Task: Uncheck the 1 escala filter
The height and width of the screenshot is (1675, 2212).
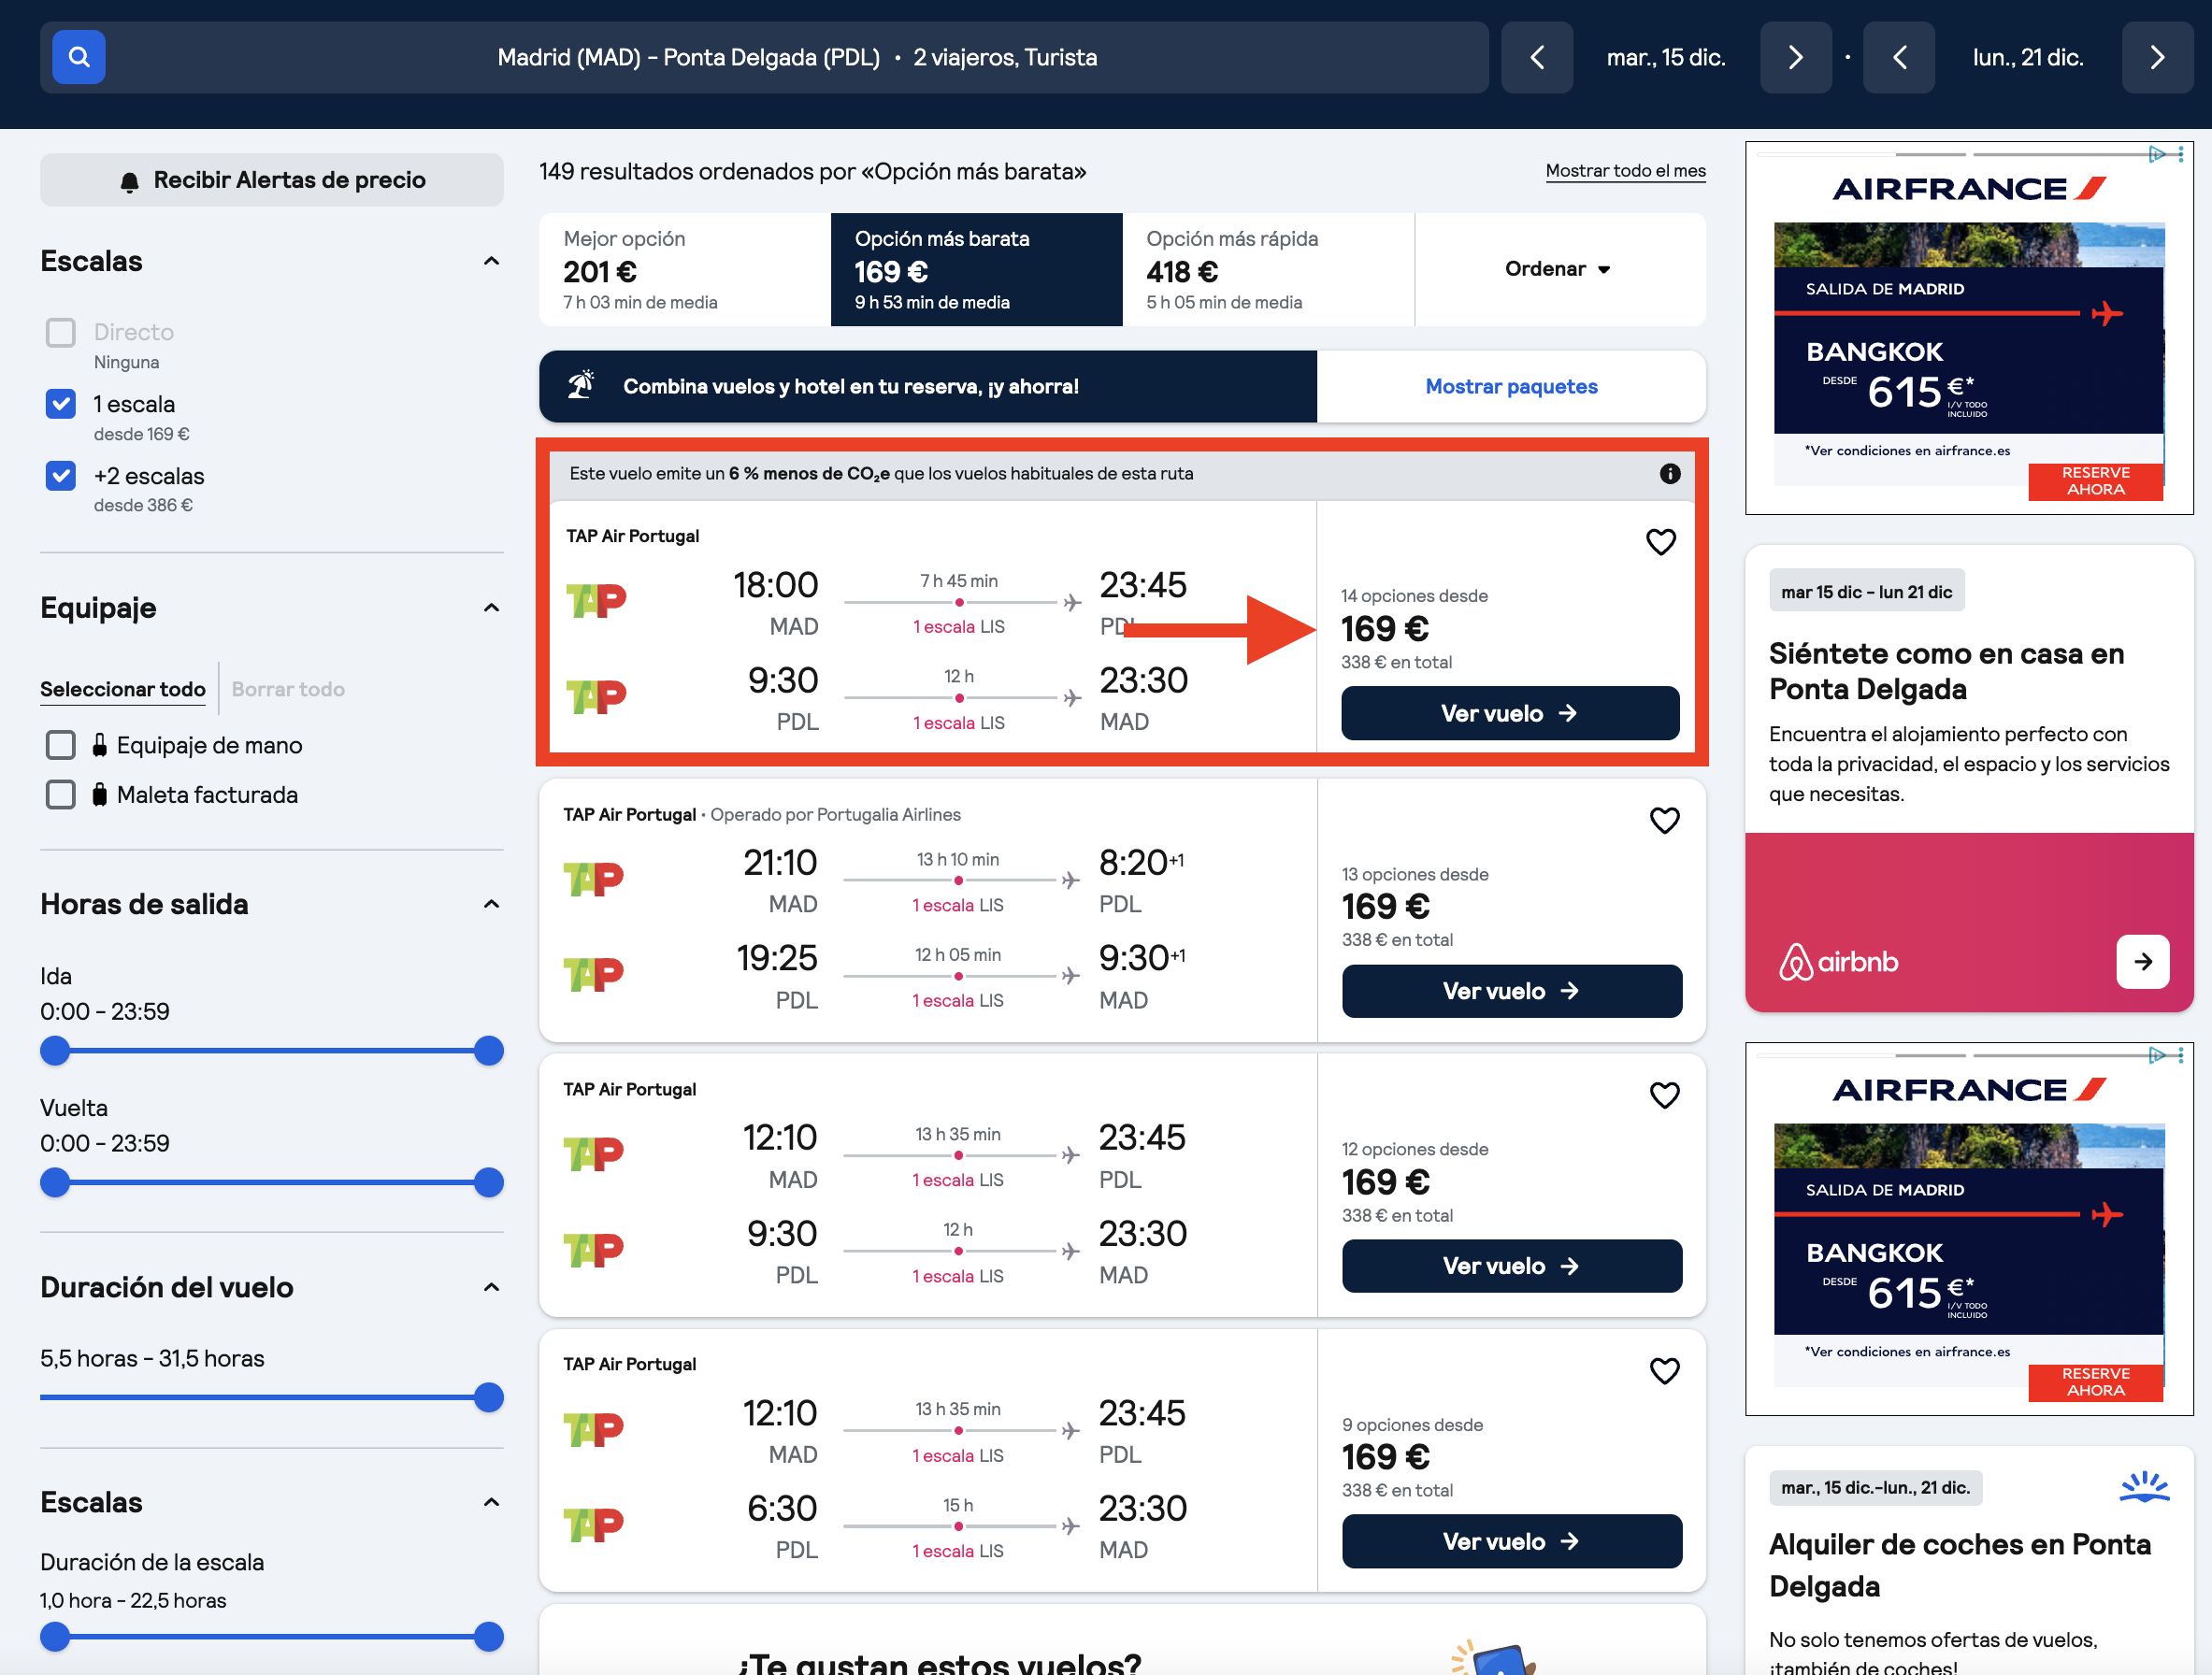Action: click(61, 404)
